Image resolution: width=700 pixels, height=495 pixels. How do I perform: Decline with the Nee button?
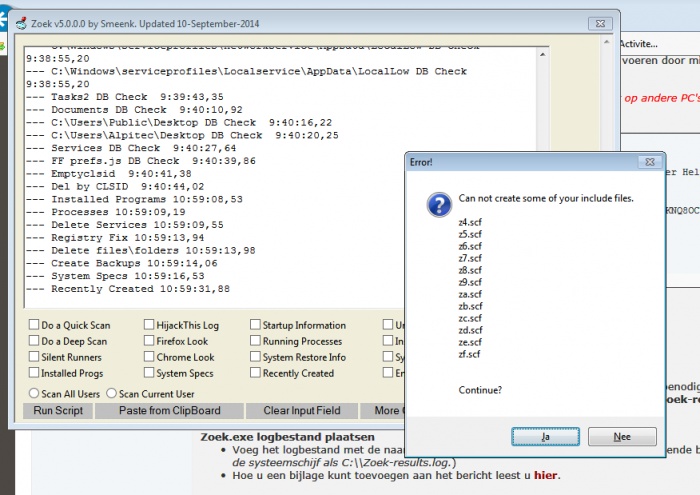[622, 437]
